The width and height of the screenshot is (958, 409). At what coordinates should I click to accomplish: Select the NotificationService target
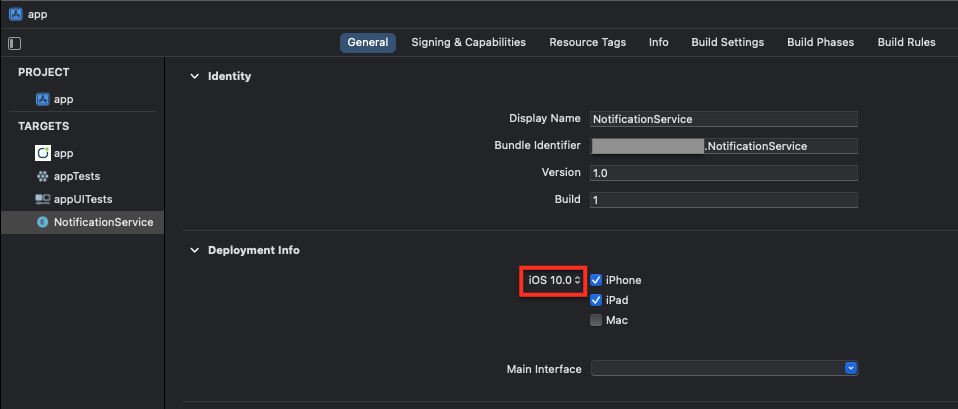[x=82, y=223]
